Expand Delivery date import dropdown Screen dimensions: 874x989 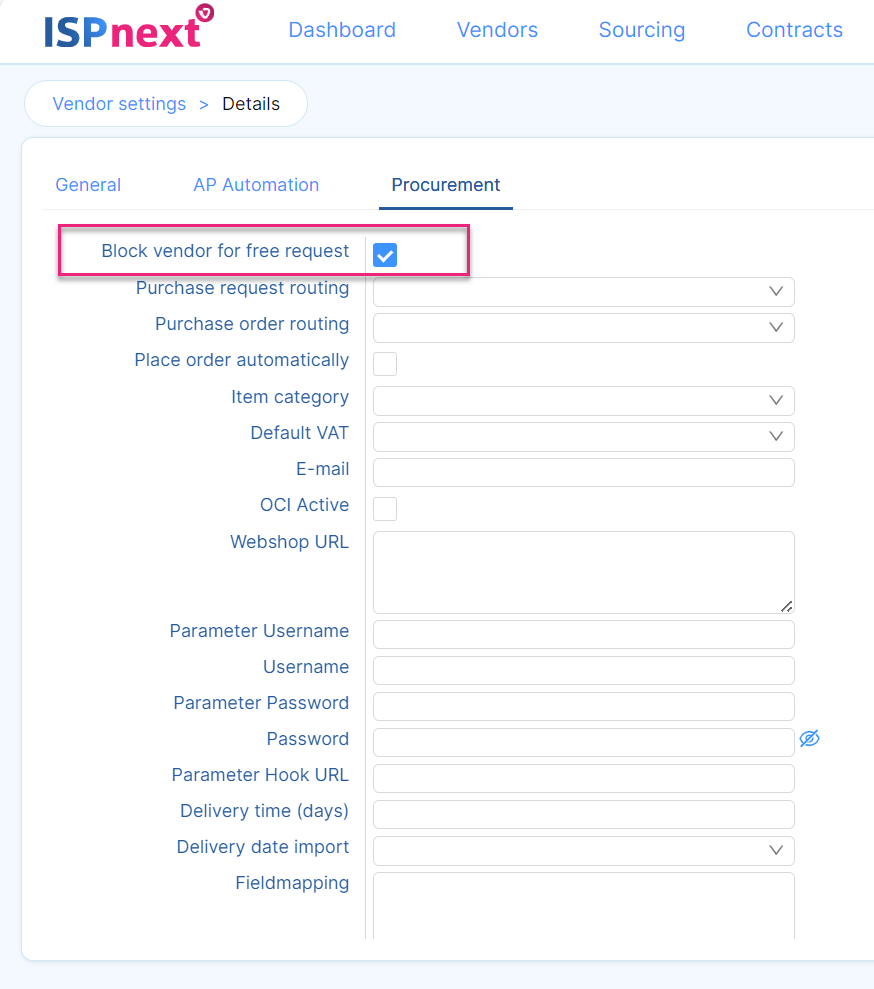point(583,851)
